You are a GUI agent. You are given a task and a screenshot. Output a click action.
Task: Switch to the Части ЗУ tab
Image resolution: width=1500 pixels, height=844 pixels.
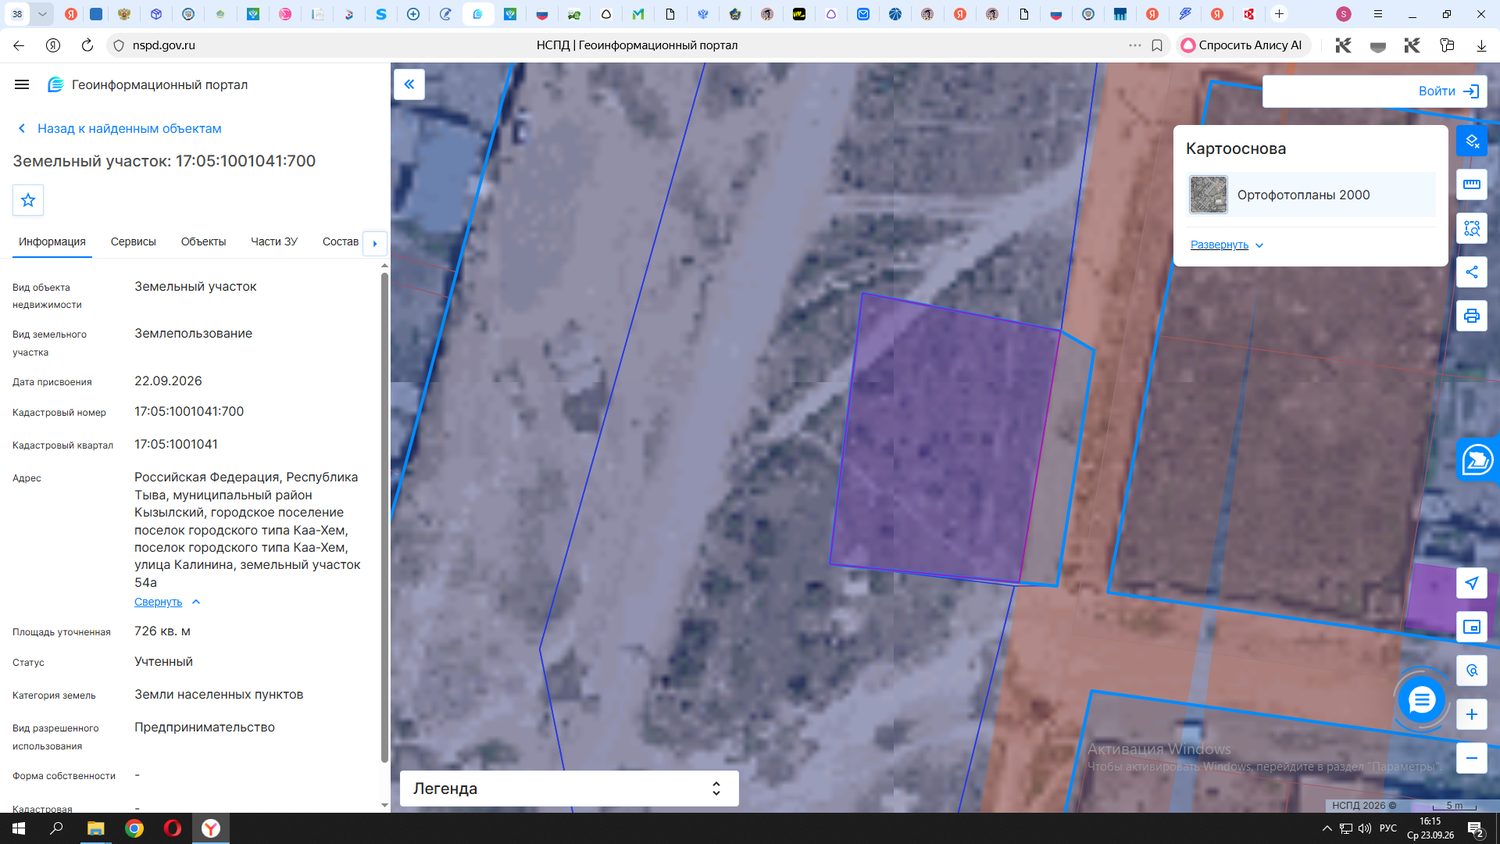pos(274,242)
